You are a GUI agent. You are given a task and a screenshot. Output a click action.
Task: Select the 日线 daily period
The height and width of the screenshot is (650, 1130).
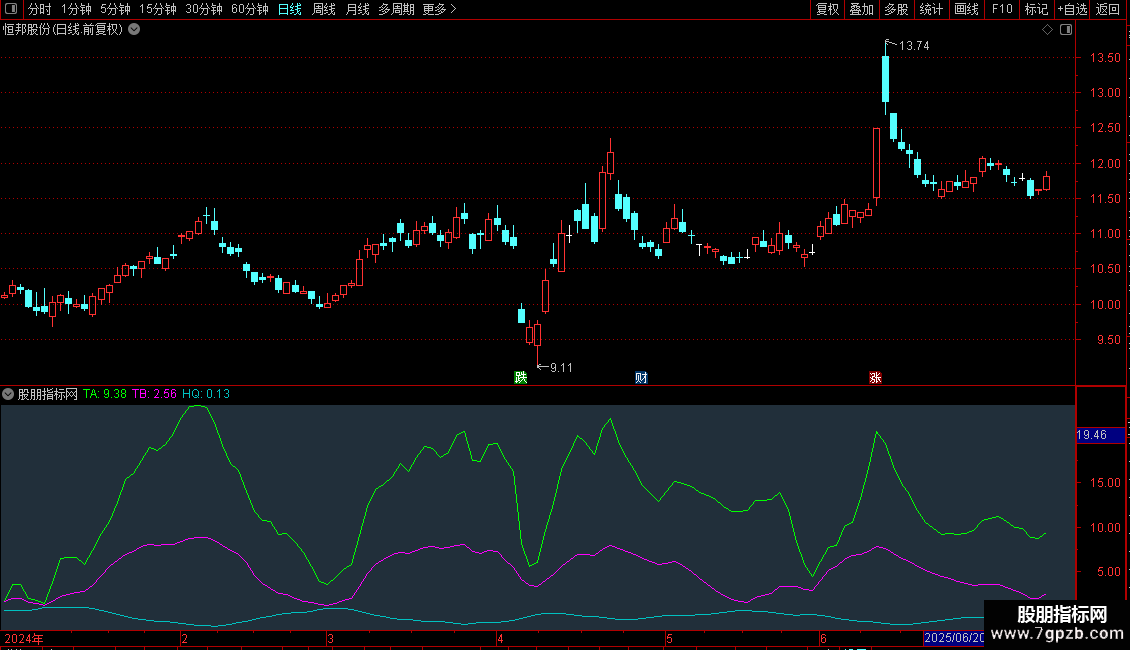[290, 9]
